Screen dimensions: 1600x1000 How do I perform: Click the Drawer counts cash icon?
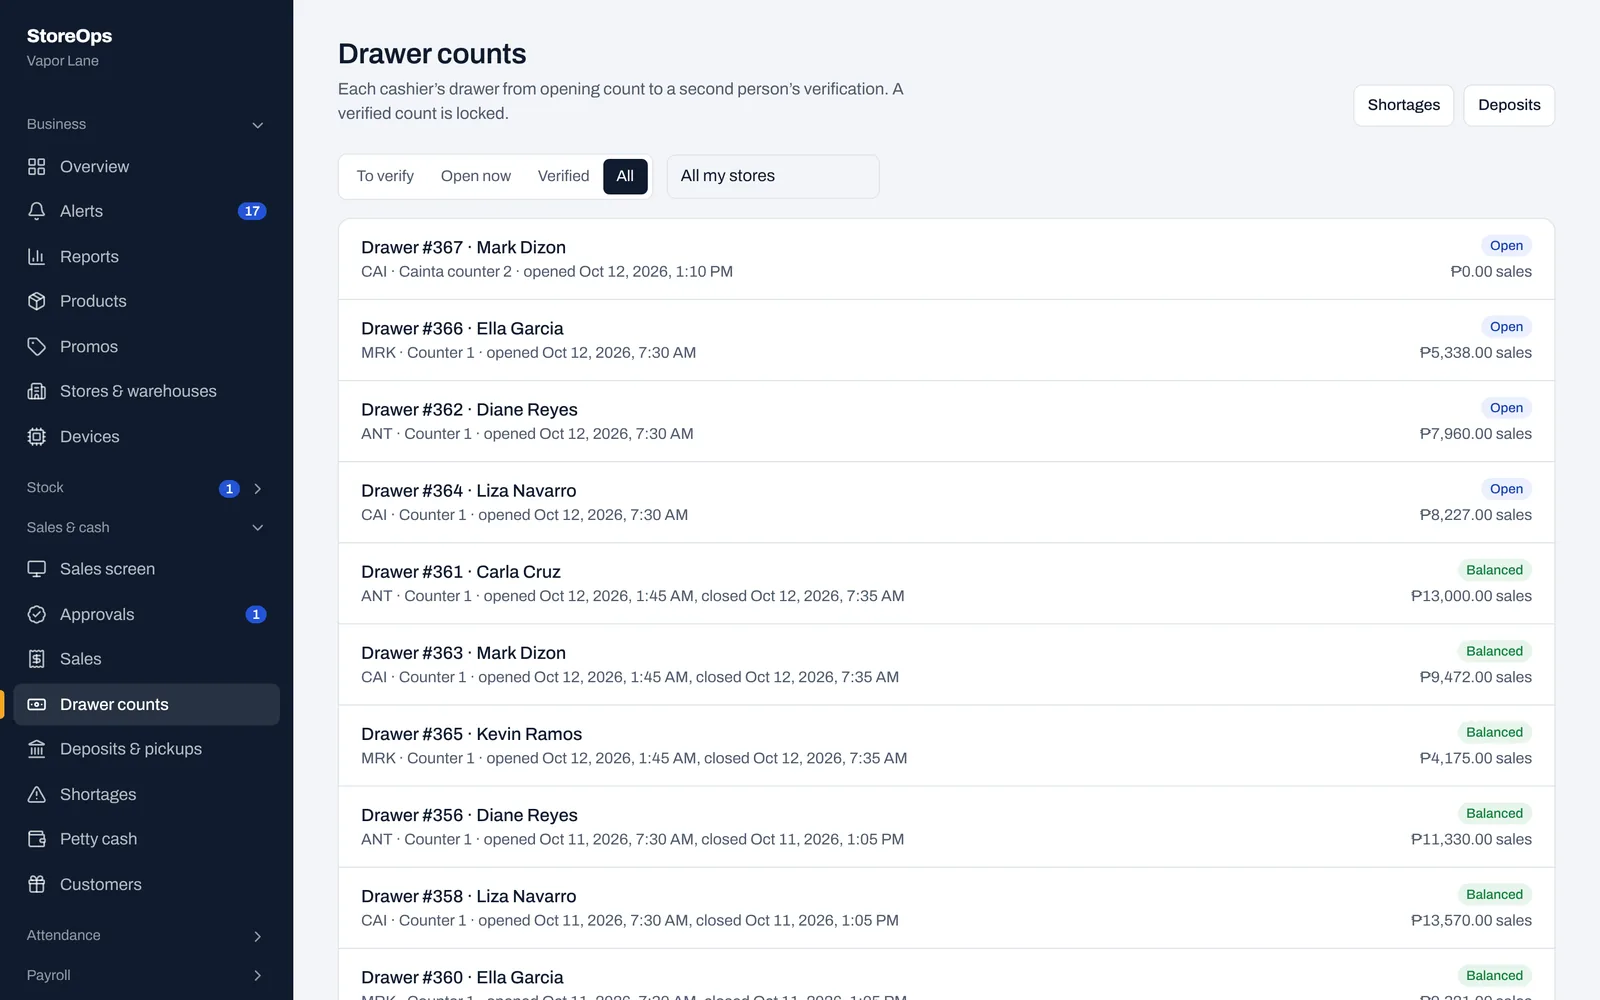37,705
